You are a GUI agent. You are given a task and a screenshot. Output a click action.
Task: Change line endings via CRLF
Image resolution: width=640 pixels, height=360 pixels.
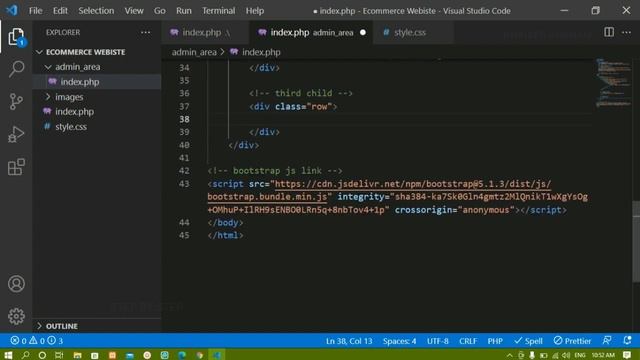468,340
